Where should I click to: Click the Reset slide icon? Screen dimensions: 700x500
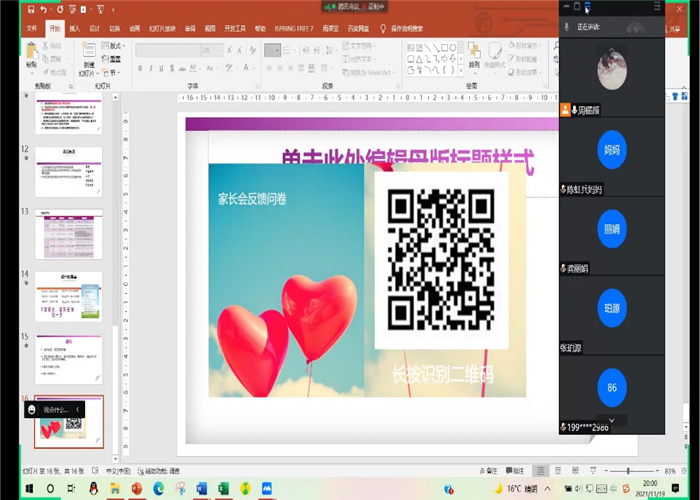[x=105, y=58]
